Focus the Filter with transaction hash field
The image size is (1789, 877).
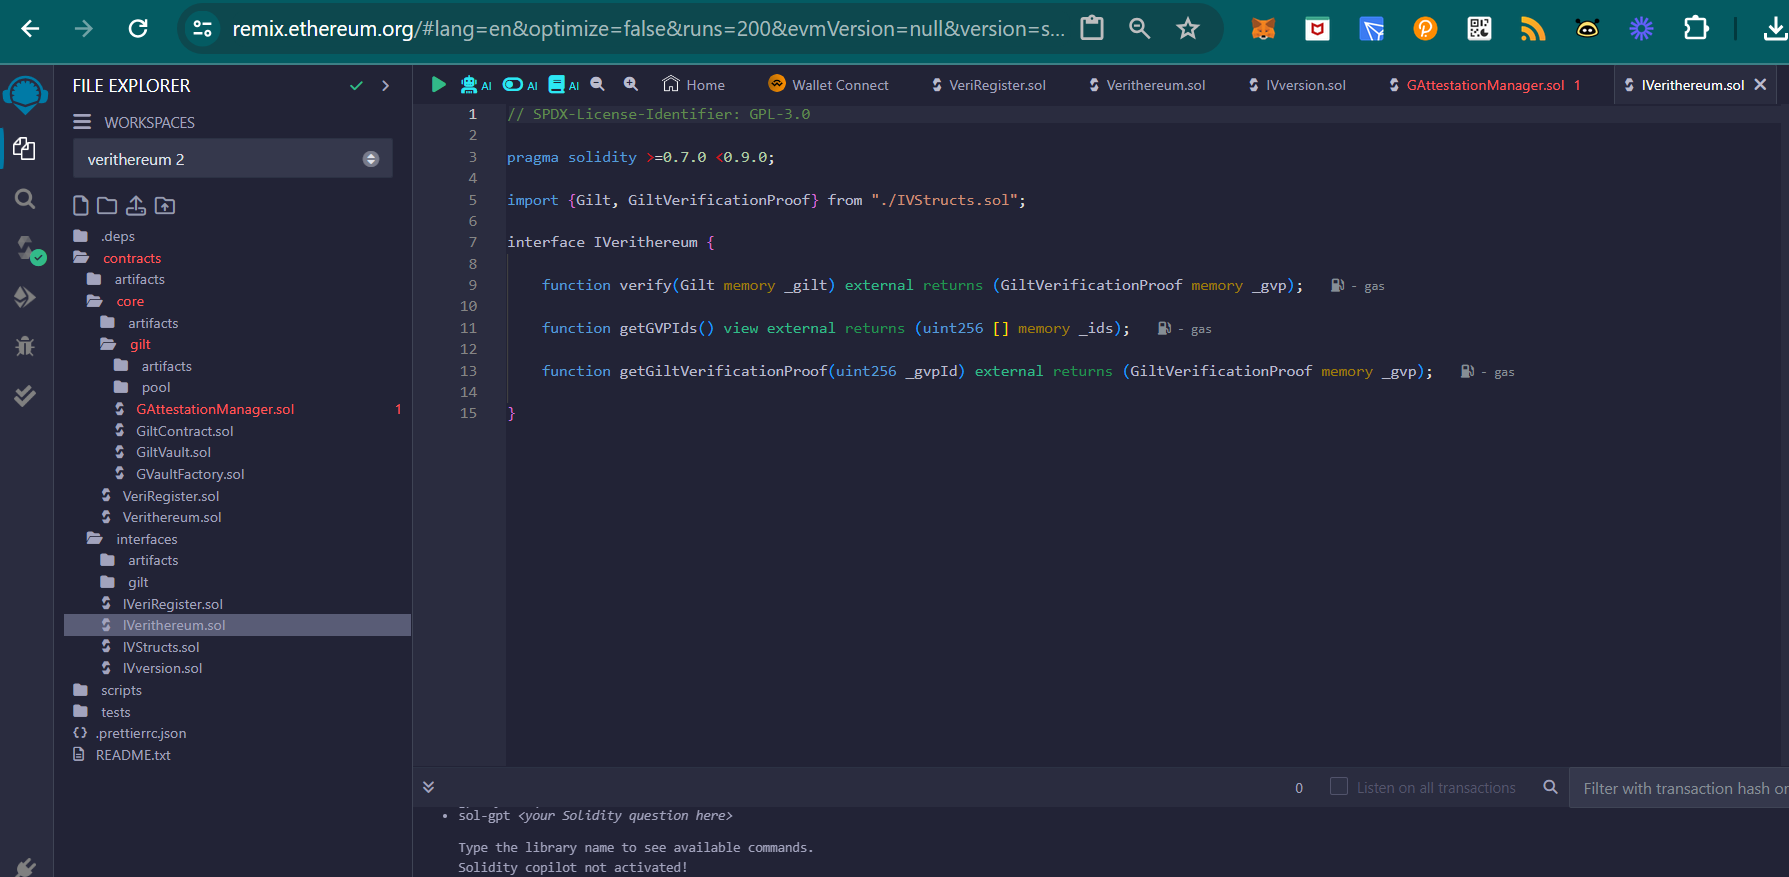click(1679, 788)
